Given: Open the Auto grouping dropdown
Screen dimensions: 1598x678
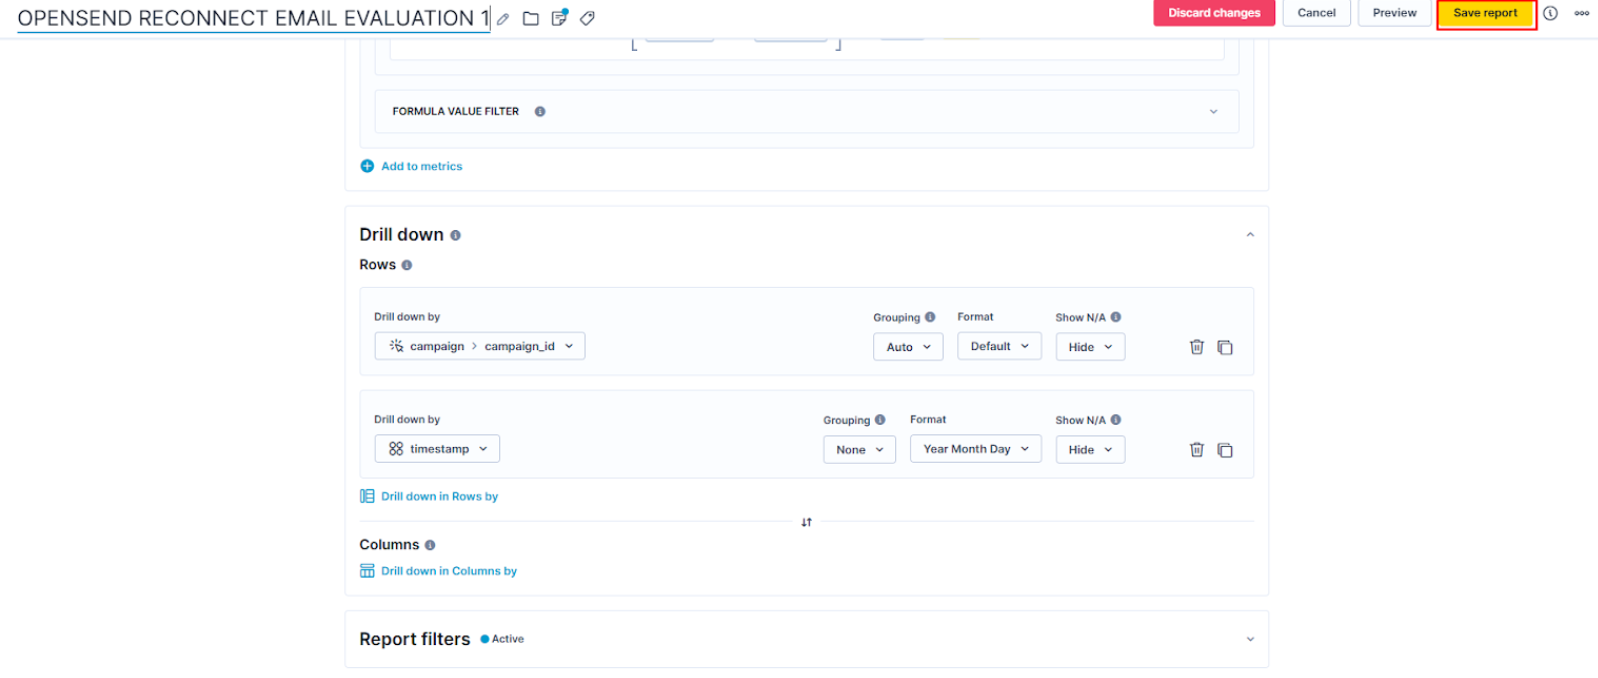Looking at the screenshot, I should (908, 347).
